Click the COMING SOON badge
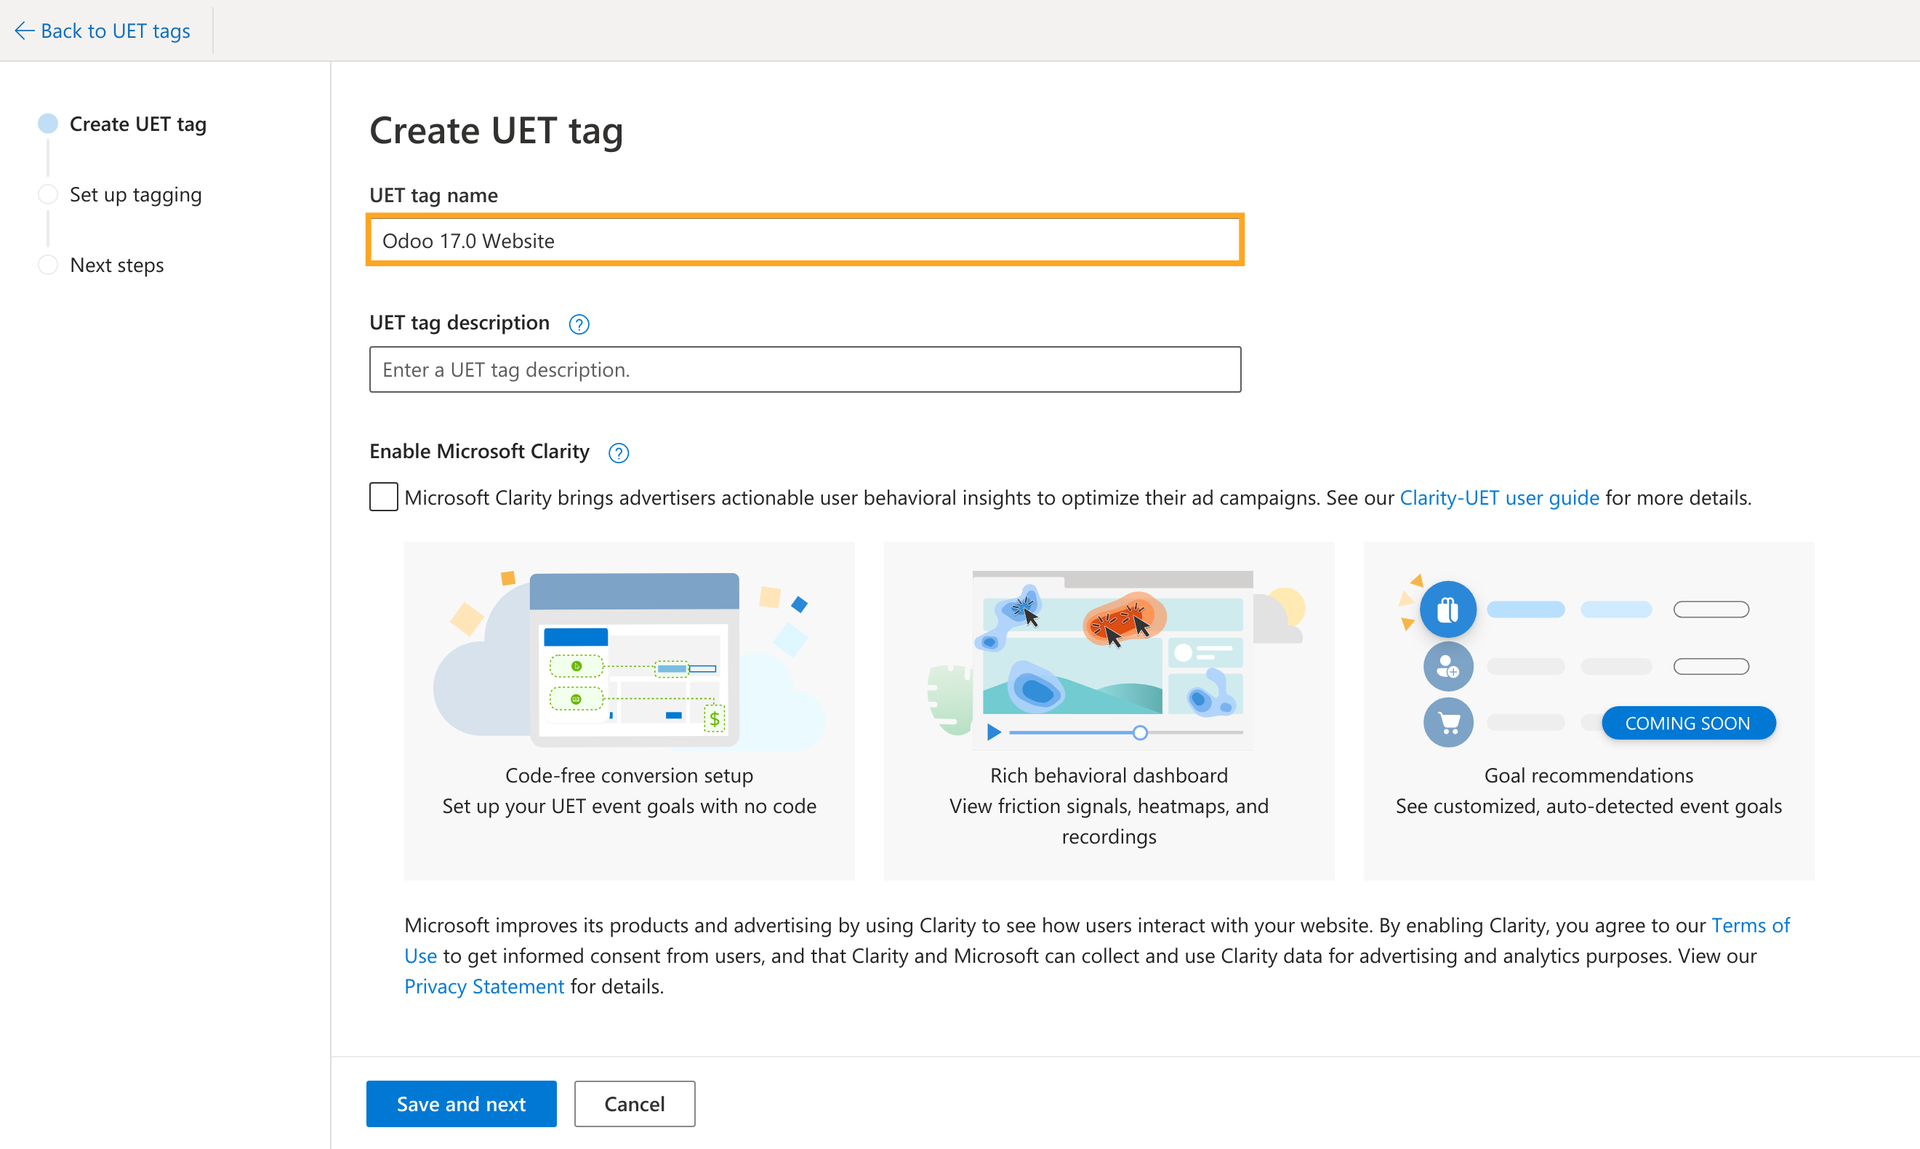The image size is (1920, 1149). (1687, 723)
